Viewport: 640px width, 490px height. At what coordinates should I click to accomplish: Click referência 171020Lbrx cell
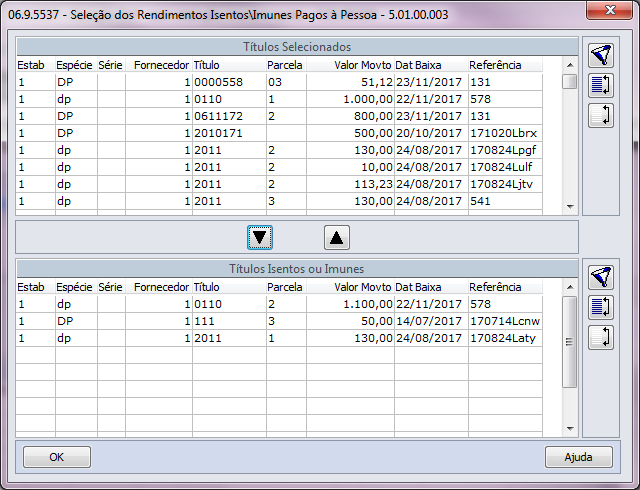[x=505, y=133]
